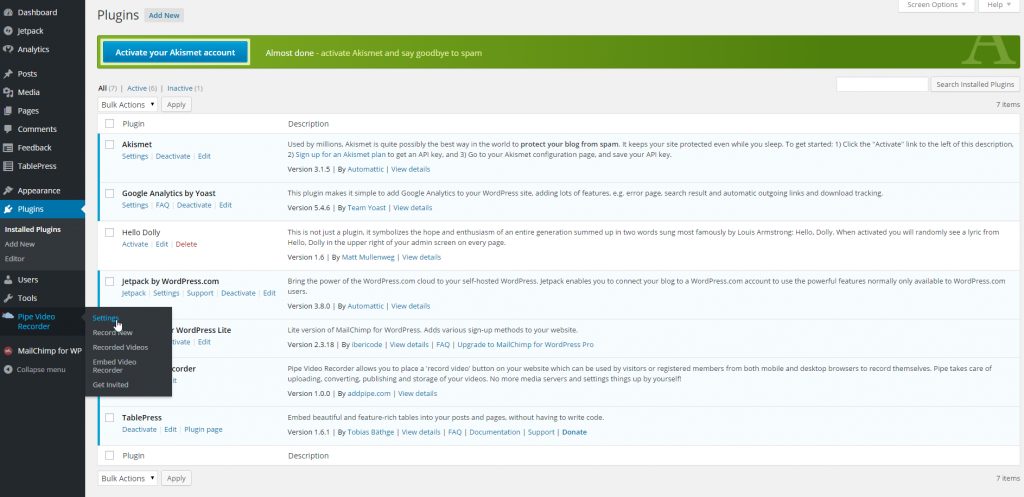Click Search Installed Plugins button
Screen dimensions: 1024x497
point(975,84)
